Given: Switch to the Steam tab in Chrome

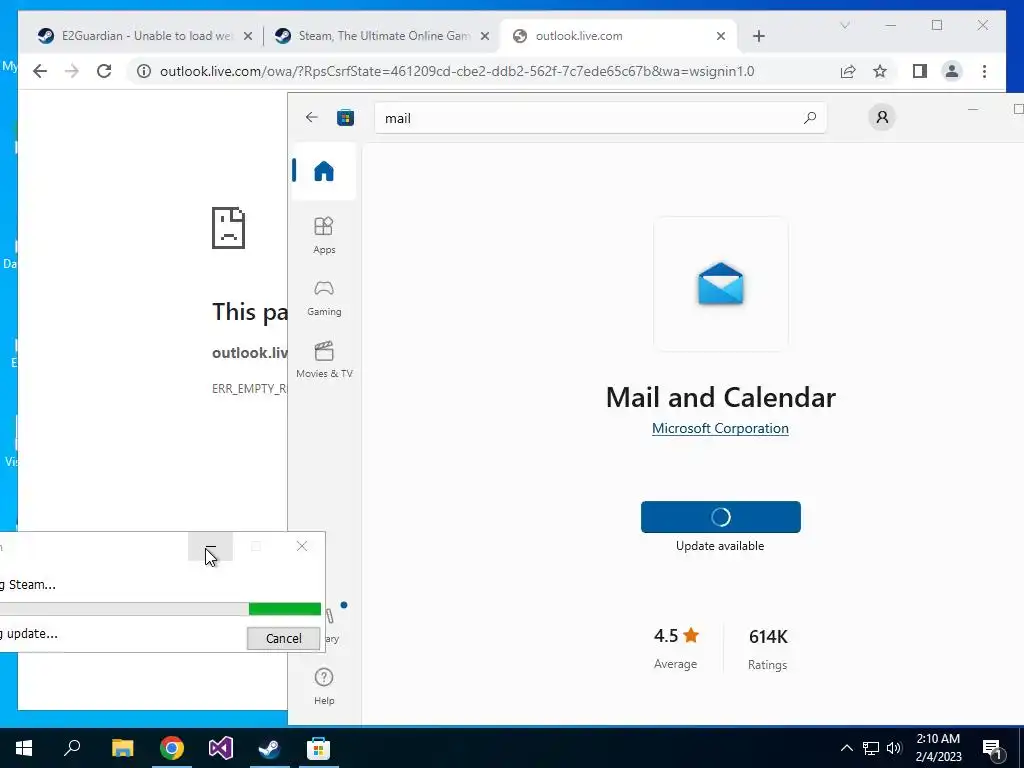Looking at the screenshot, I should pyautogui.click(x=383, y=36).
